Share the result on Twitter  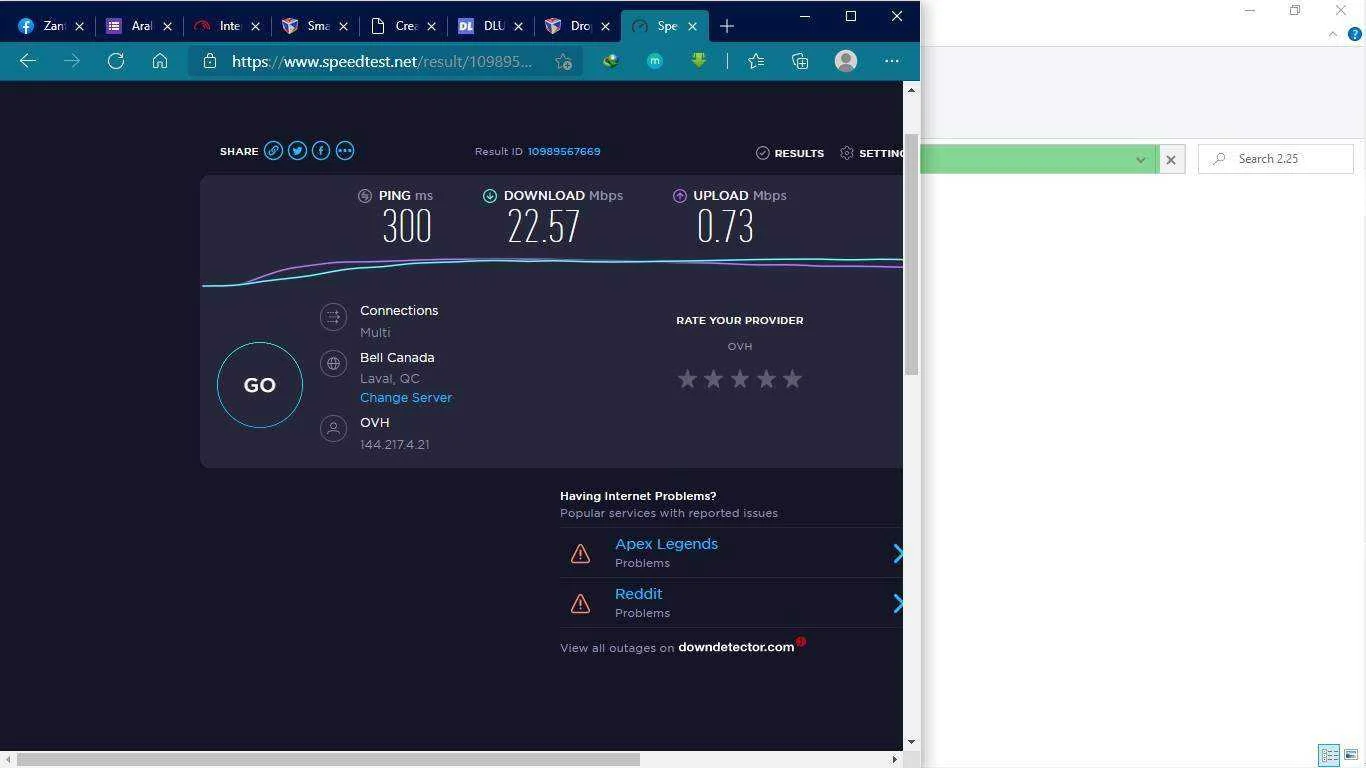pyautogui.click(x=297, y=151)
